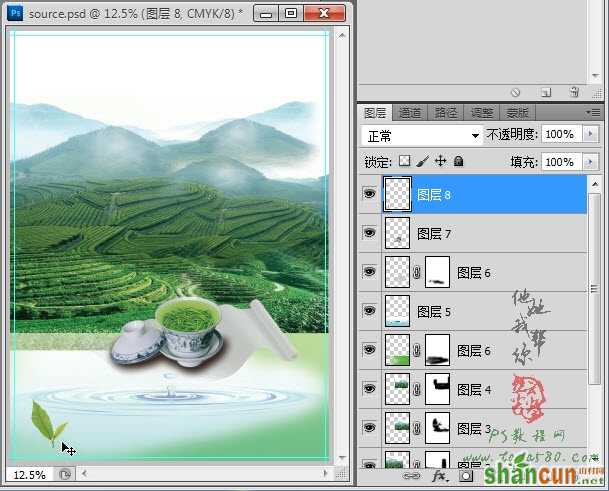Click the document's vertical scrollbar down arrow

(x=342, y=459)
